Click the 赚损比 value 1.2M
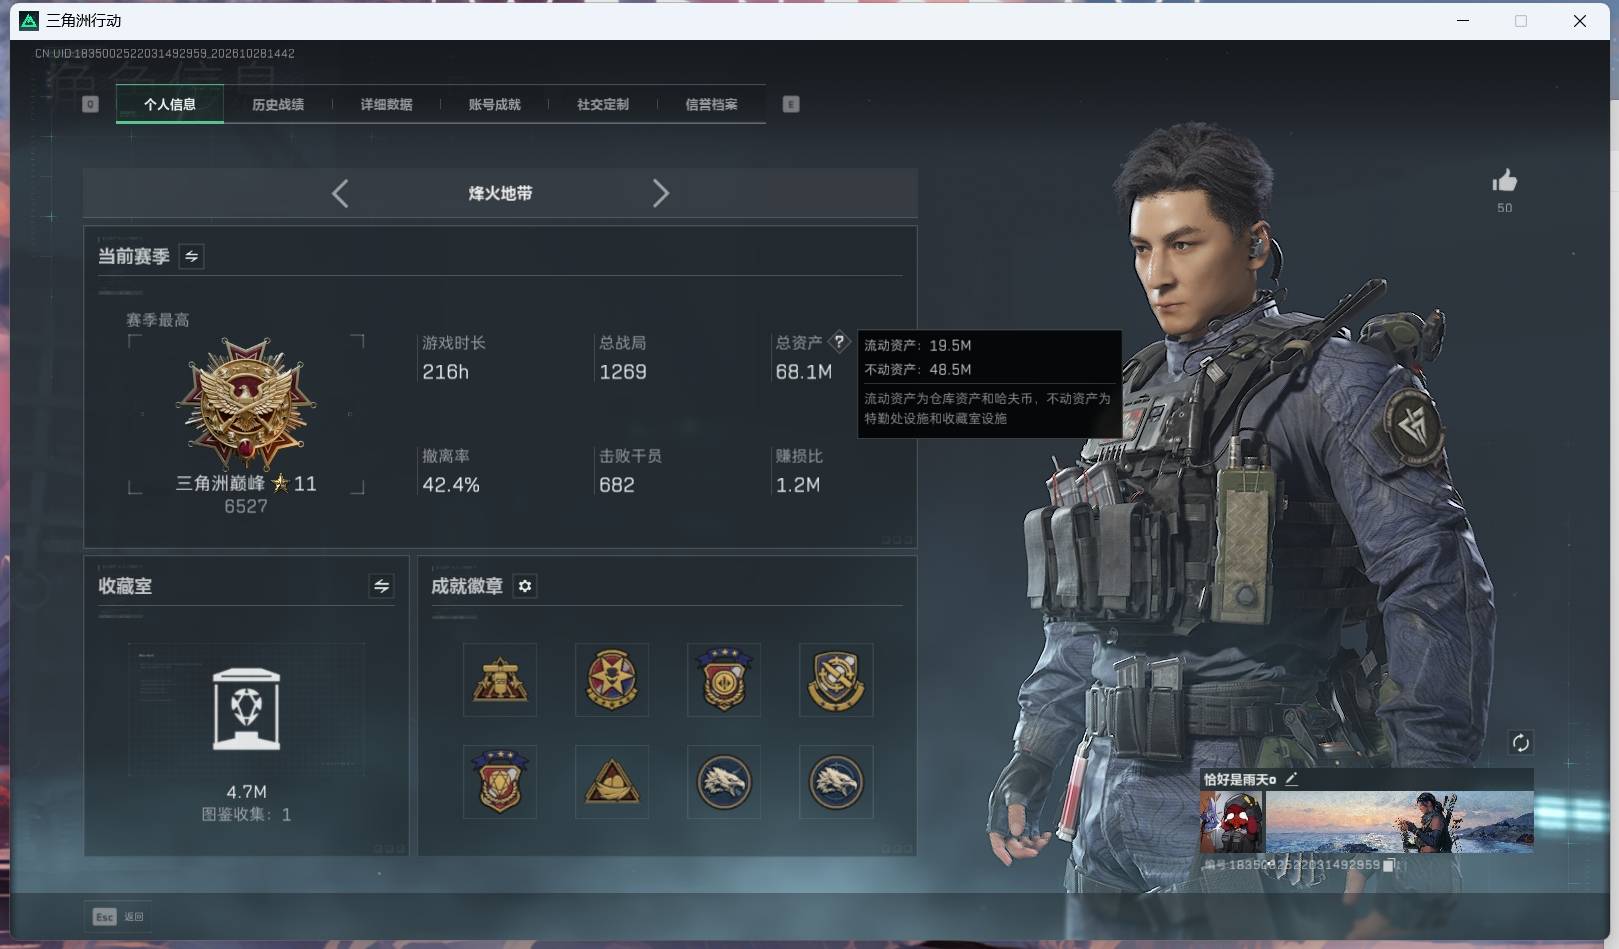The height and width of the screenshot is (949, 1619). click(x=798, y=485)
